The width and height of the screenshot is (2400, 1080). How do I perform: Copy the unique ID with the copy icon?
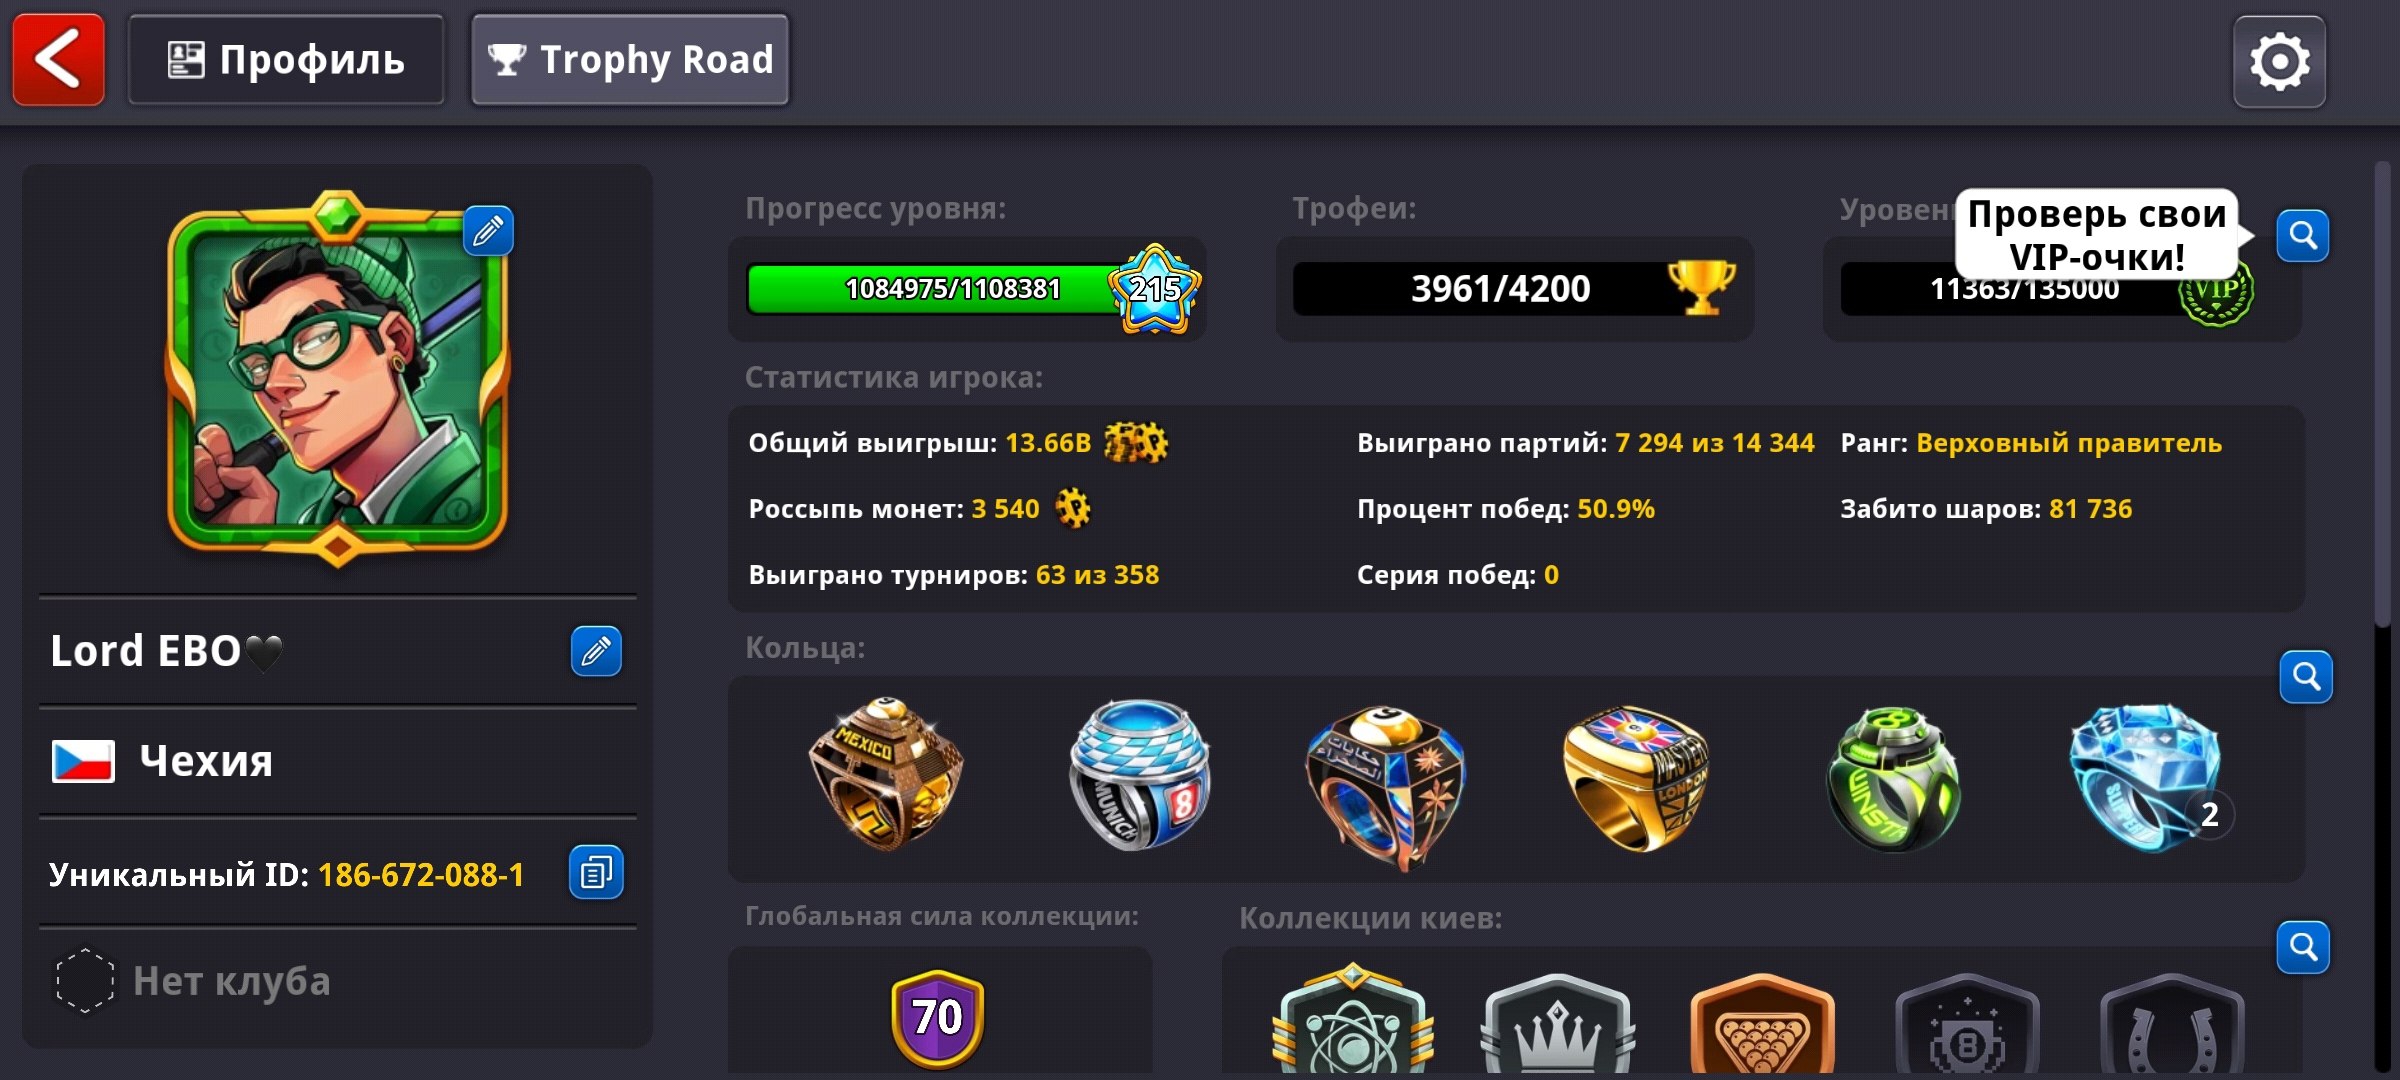[596, 873]
